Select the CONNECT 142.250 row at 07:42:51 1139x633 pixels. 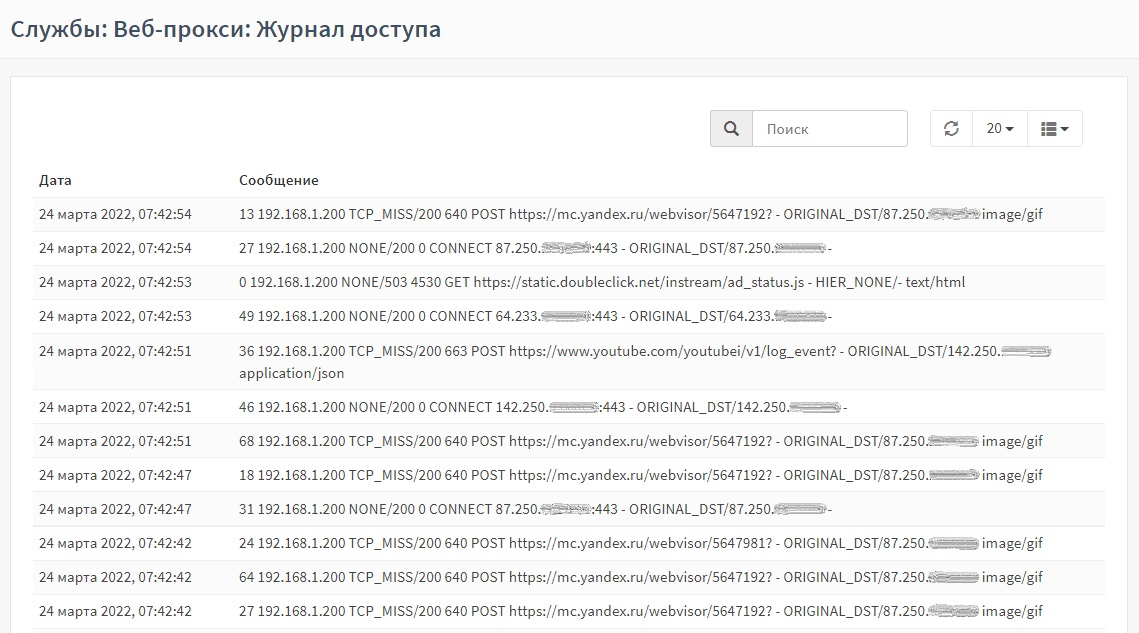pyautogui.click(x=569, y=407)
